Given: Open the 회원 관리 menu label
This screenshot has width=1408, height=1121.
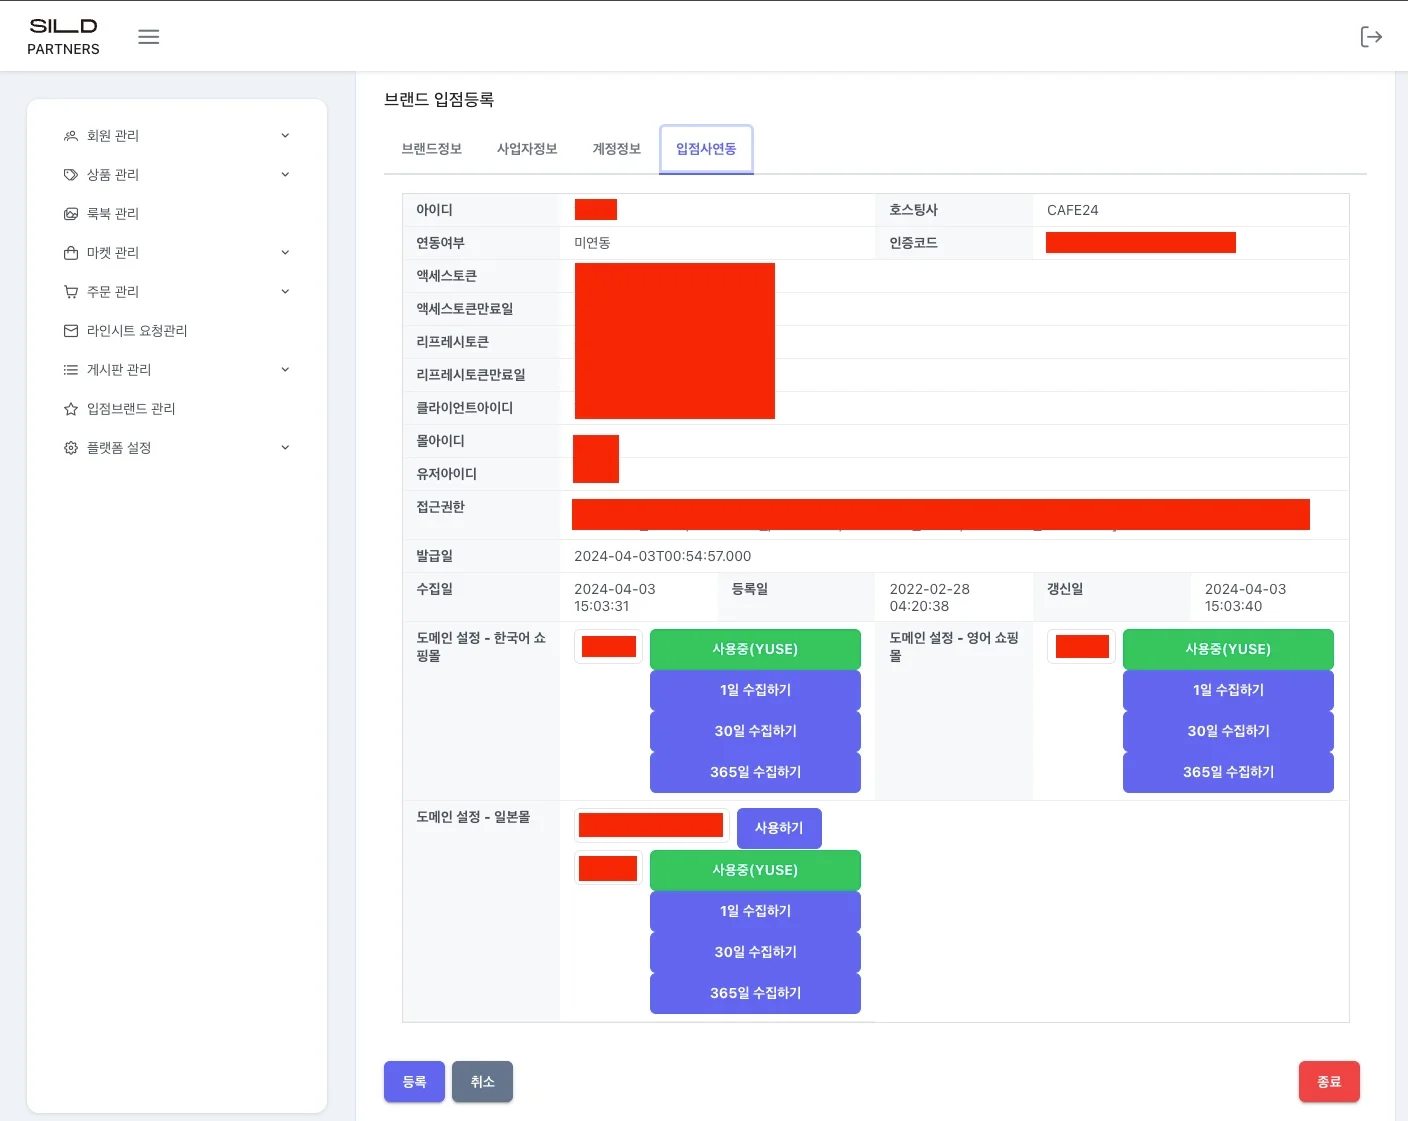Looking at the screenshot, I should point(113,136).
